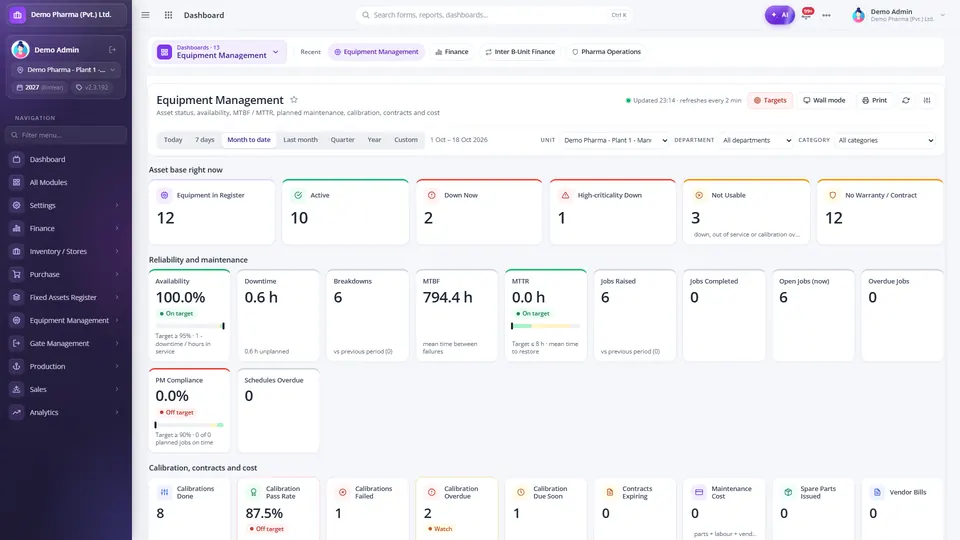Open the Category dropdown

(885, 140)
